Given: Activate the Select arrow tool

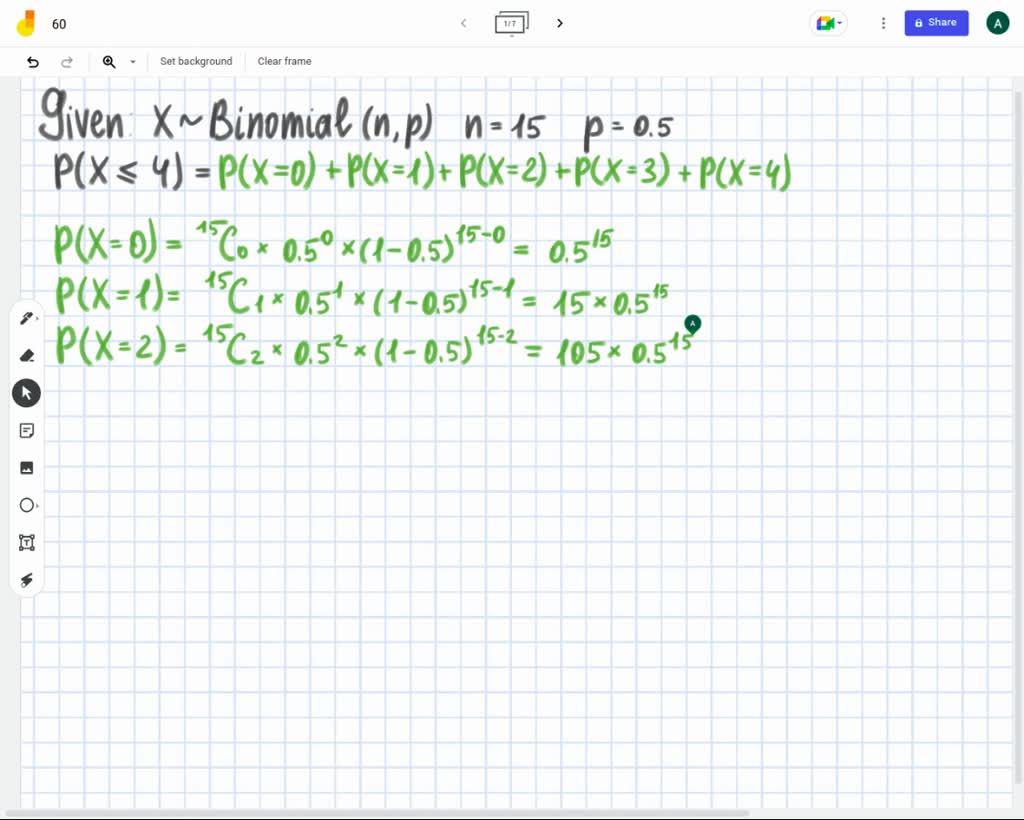Looking at the screenshot, I should click(26, 392).
